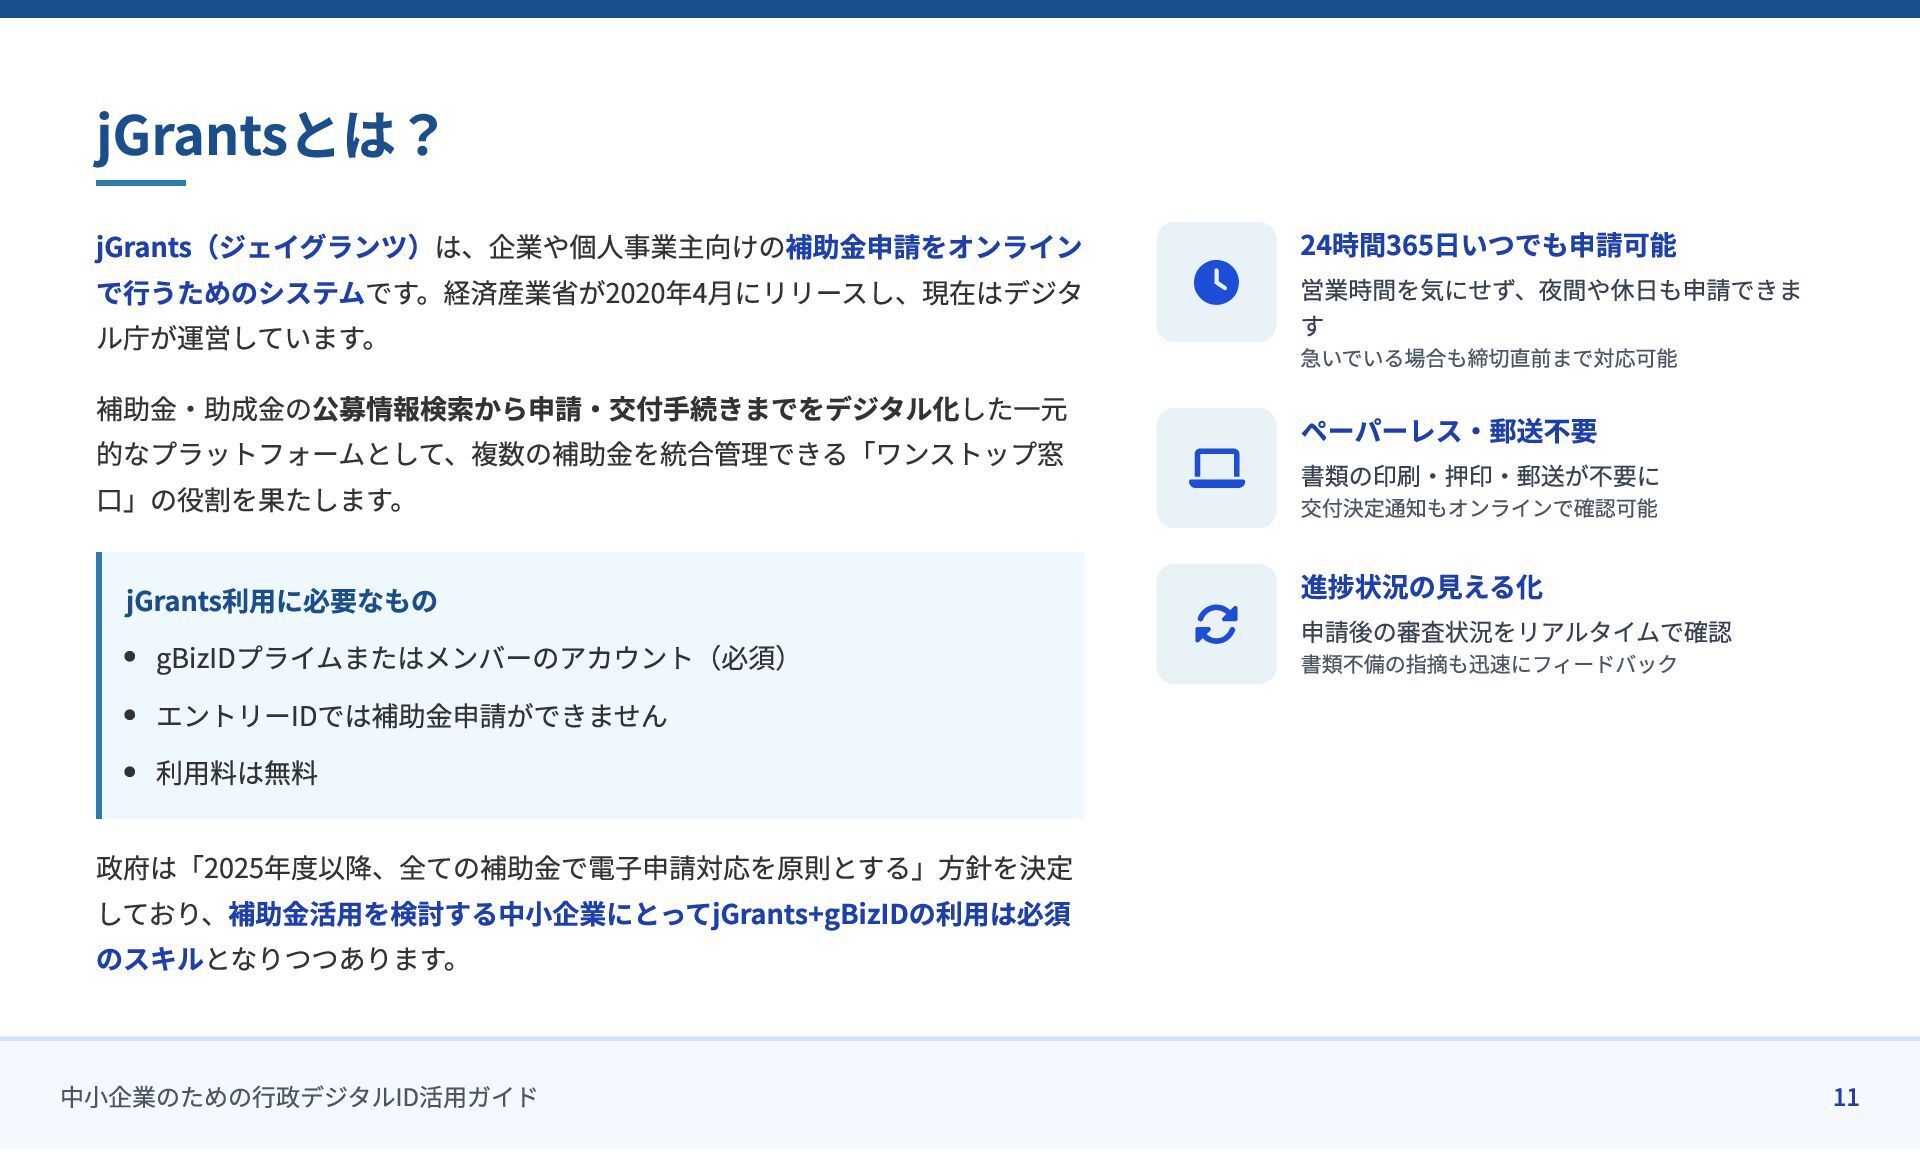
Task: Click the refresh arrows icon for 進捗状況
Action: tap(1216, 624)
